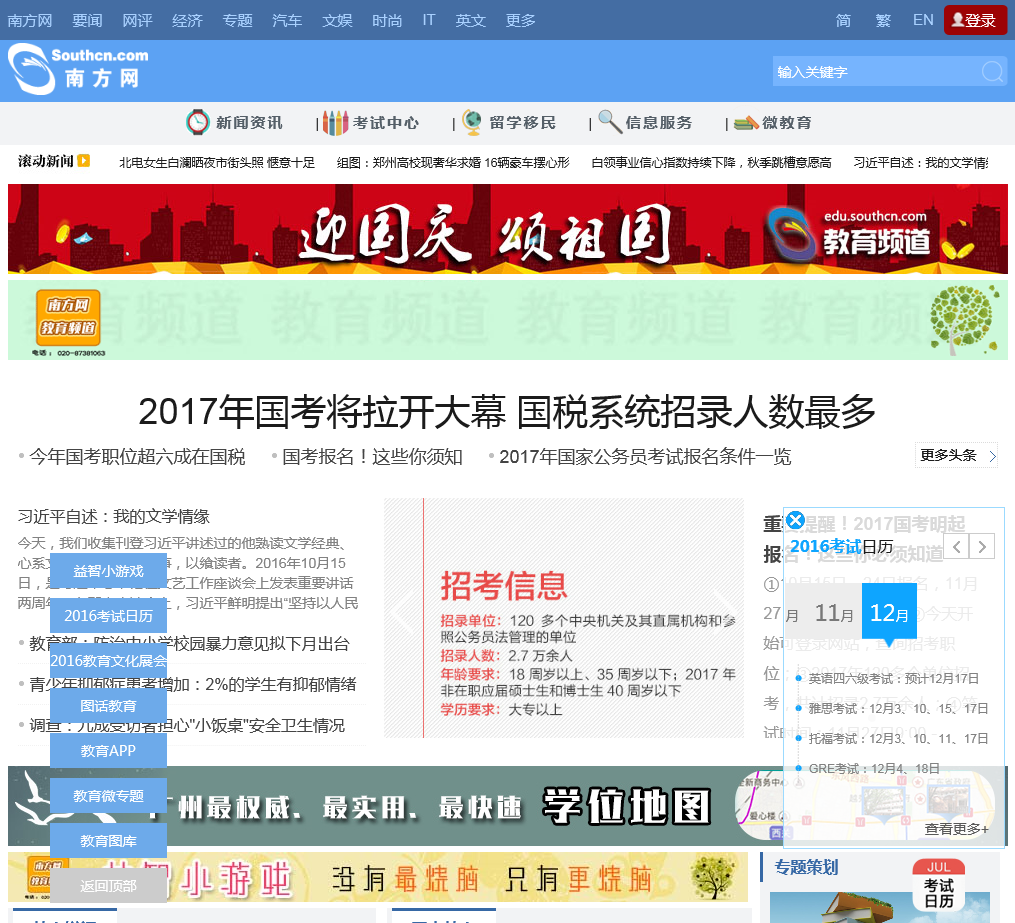1015x923 pixels.
Task: Switch to EN language
Action: (x=923, y=20)
